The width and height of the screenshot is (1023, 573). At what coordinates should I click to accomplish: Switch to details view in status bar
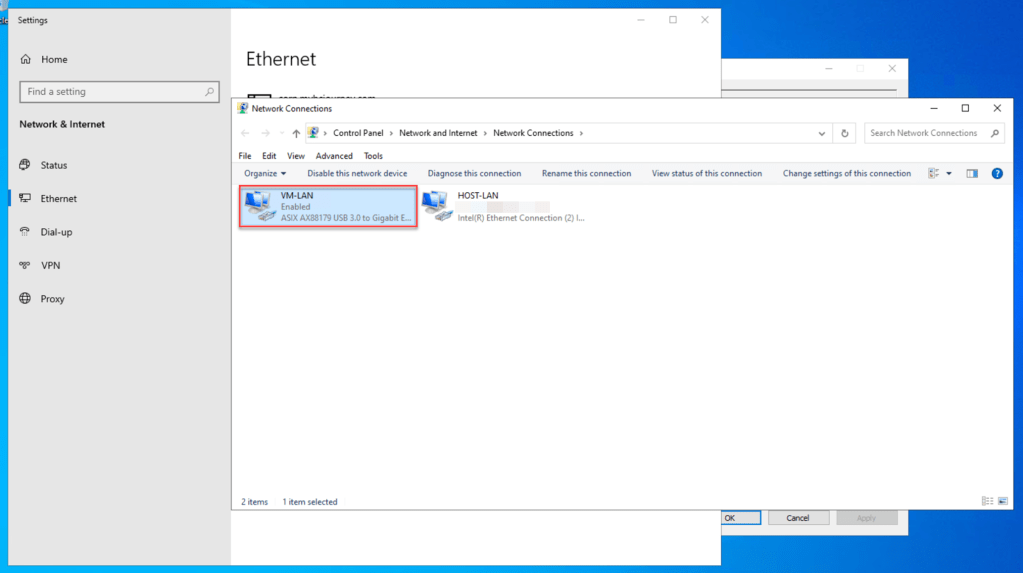coord(987,501)
